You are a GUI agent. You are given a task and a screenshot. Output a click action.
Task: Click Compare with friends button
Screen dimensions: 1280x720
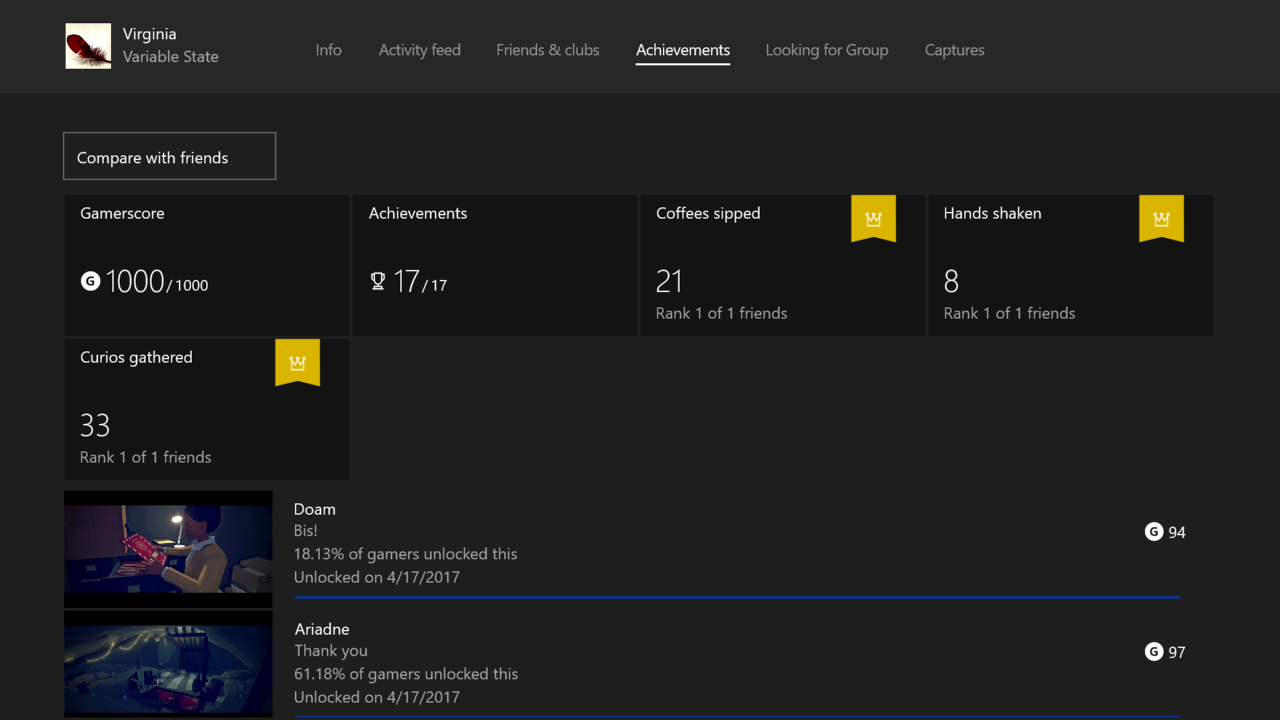(169, 156)
